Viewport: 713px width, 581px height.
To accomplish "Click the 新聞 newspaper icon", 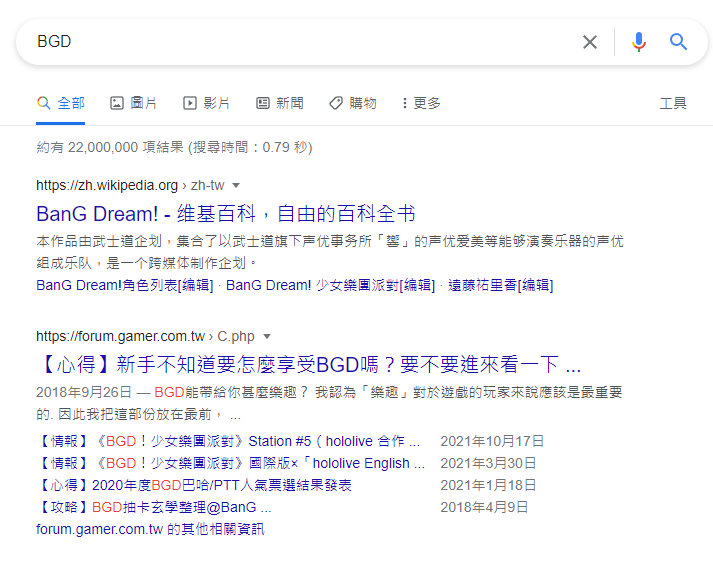I will click(263, 103).
